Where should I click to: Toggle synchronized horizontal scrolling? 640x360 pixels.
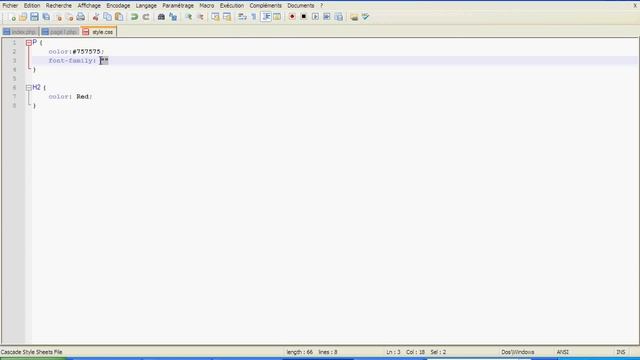[x=227, y=17]
